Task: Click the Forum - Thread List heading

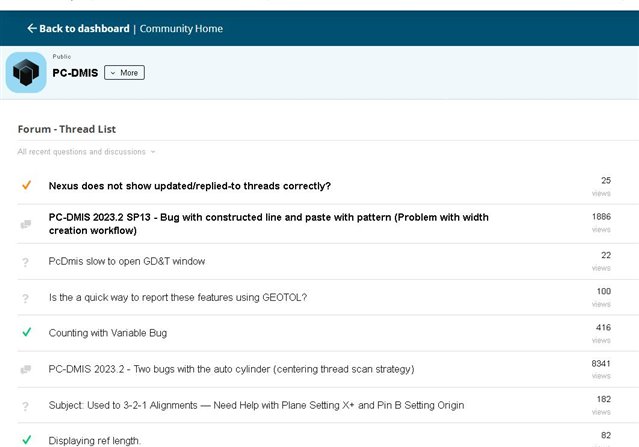Action: pos(67,129)
